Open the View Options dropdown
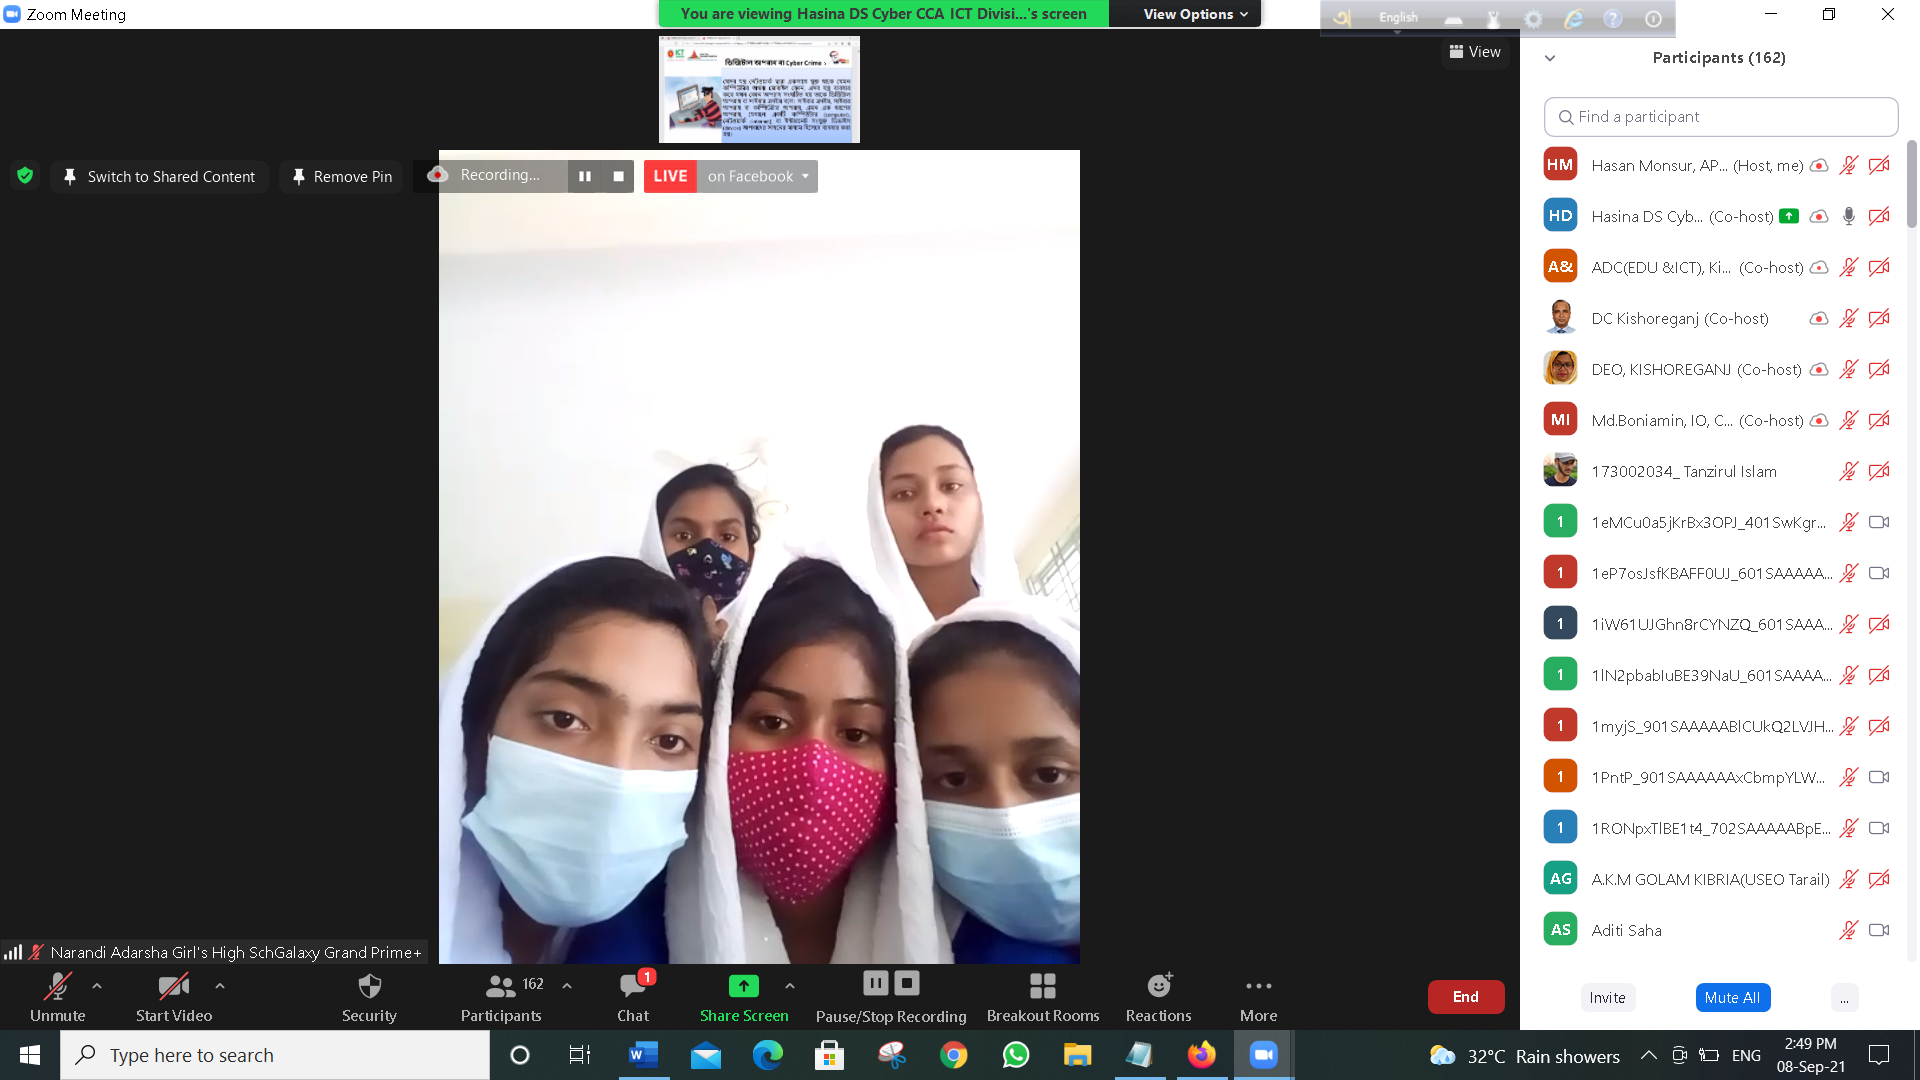Viewport: 1920px width, 1080px height. [x=1195, y=14]
